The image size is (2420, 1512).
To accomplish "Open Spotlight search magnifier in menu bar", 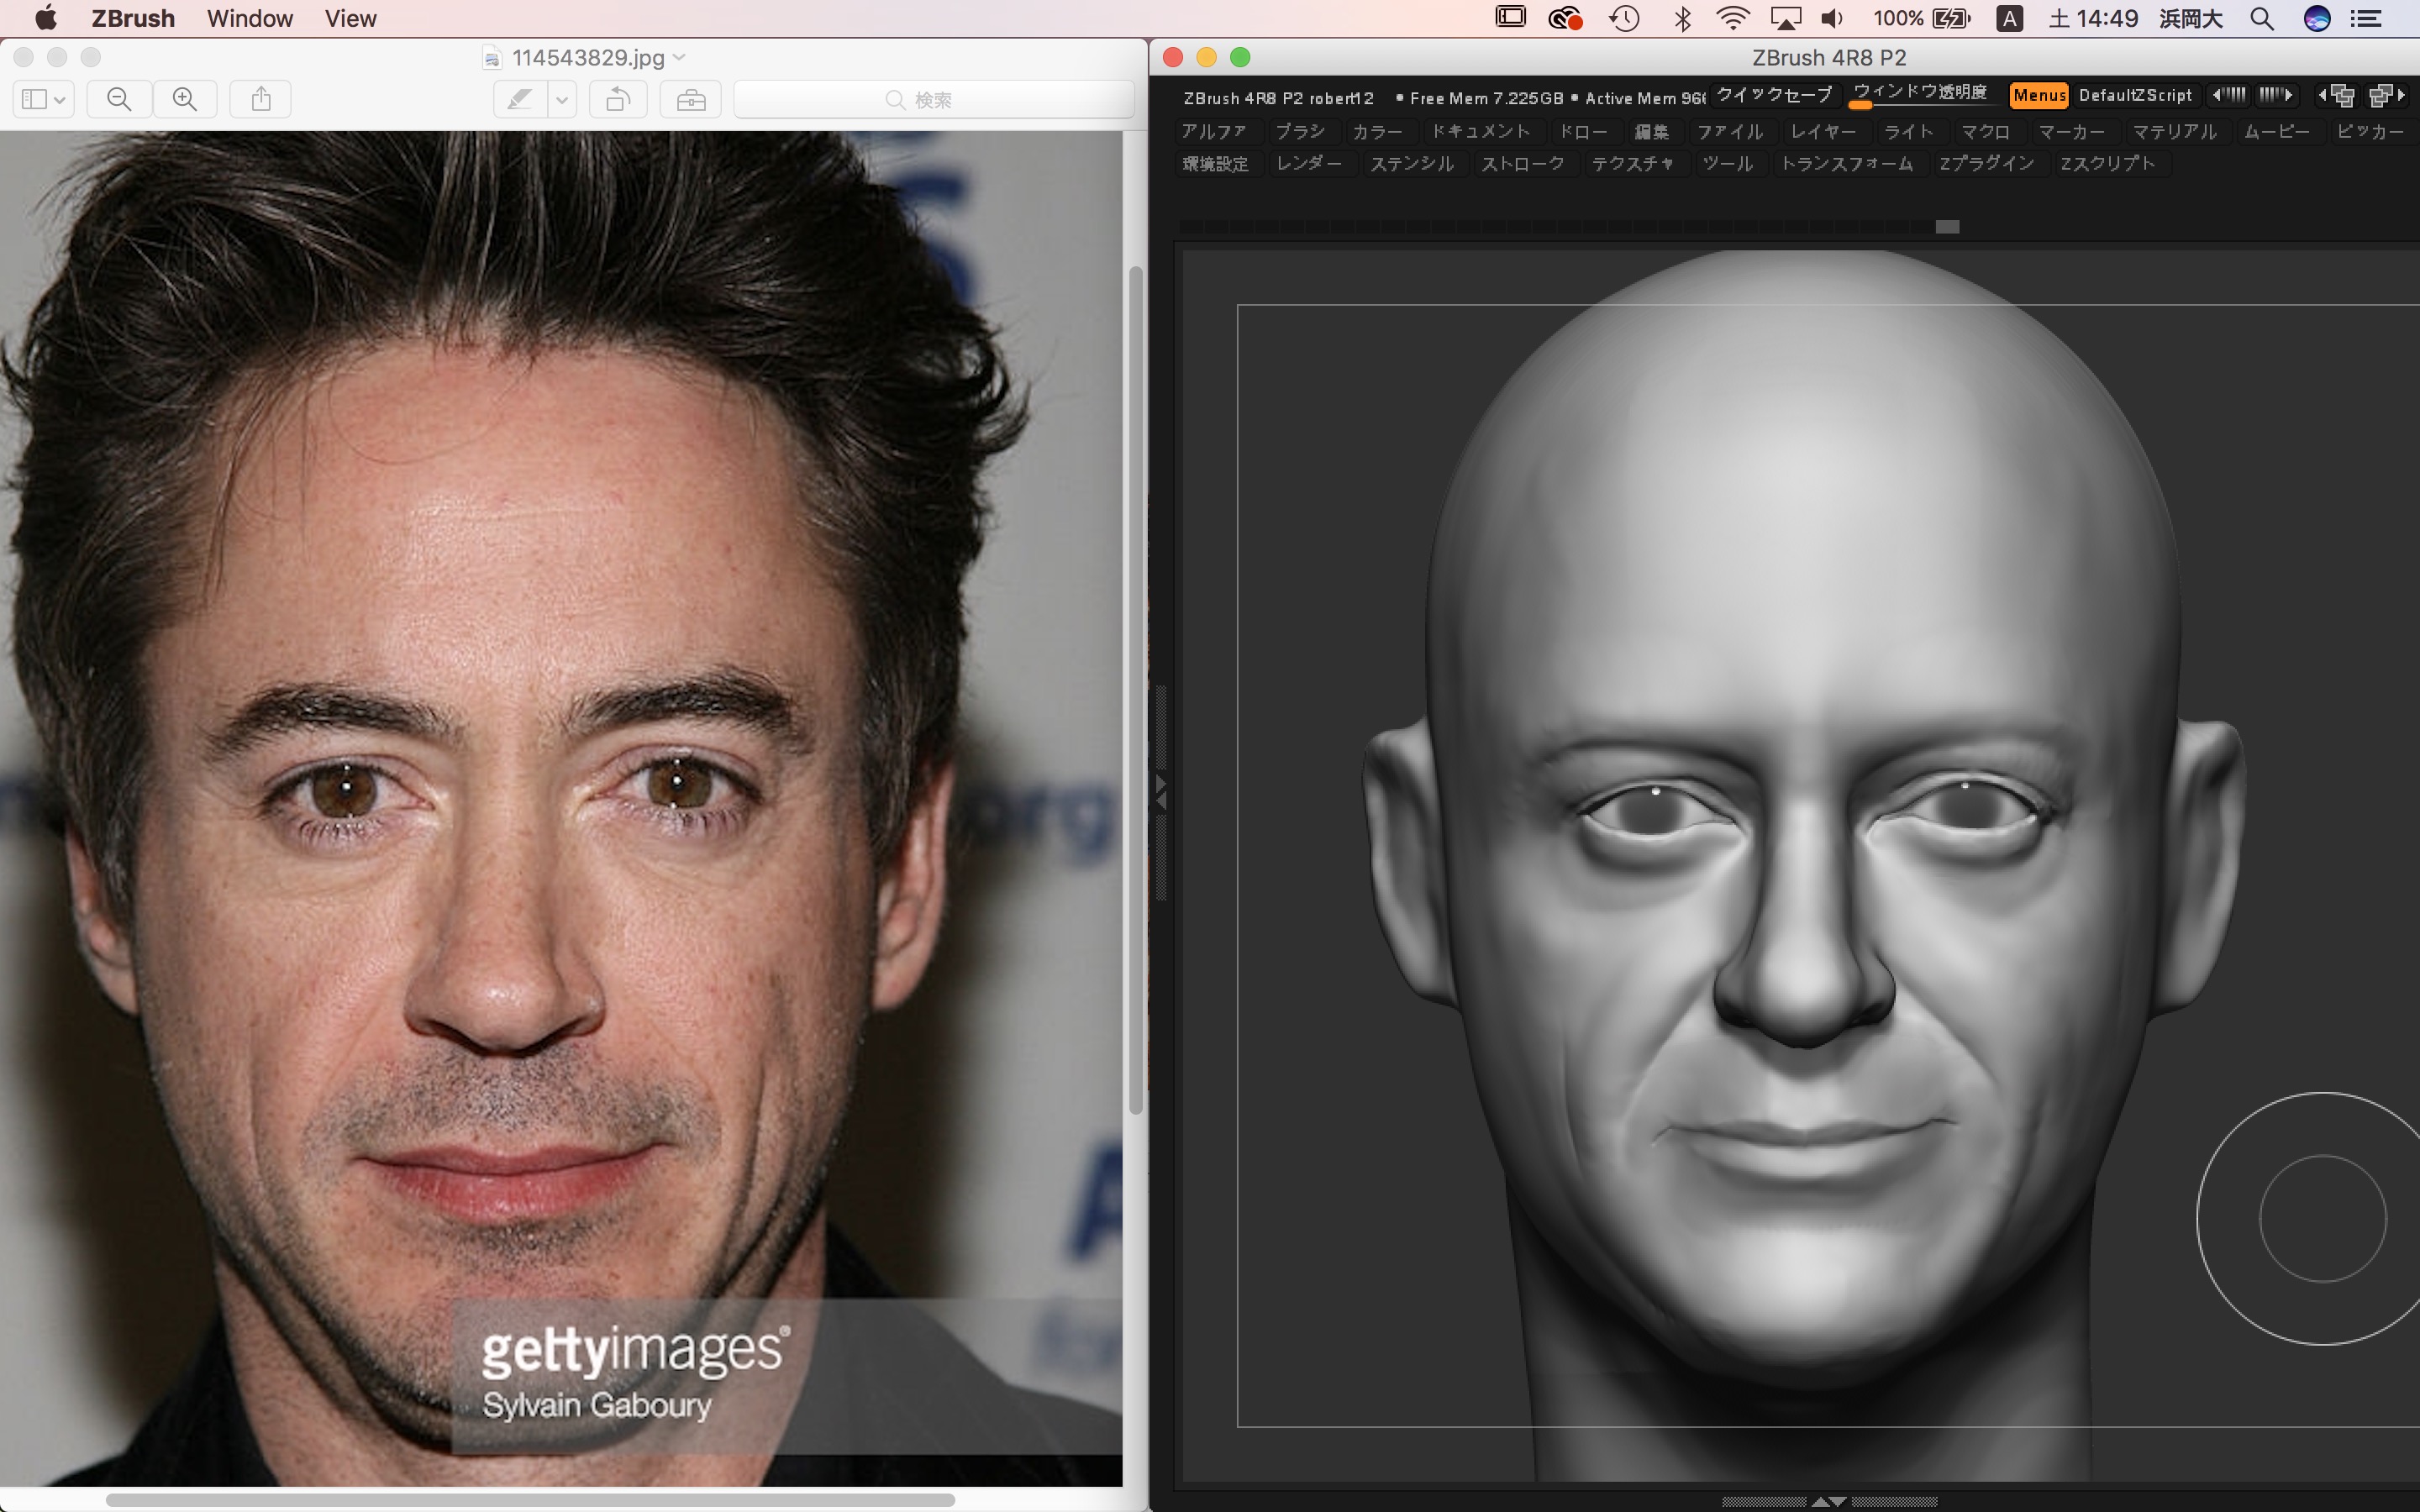I will (2262, 18).
